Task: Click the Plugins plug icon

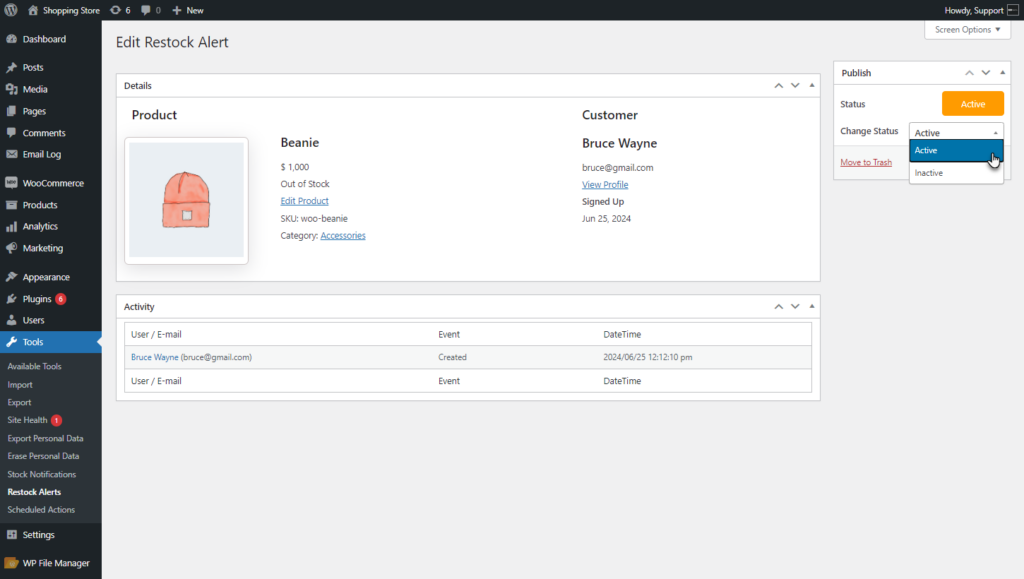Action: pyautogui.click(x=12, y=299)
